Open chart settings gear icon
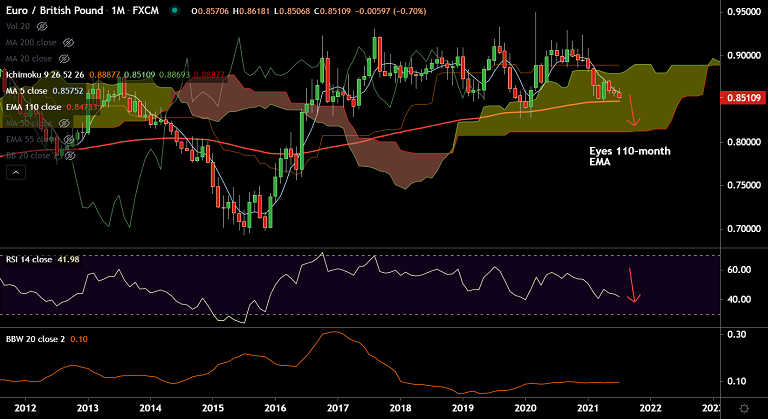Image resolution: width=768 pixels, height=419 pixels. (x=744, y=408)
